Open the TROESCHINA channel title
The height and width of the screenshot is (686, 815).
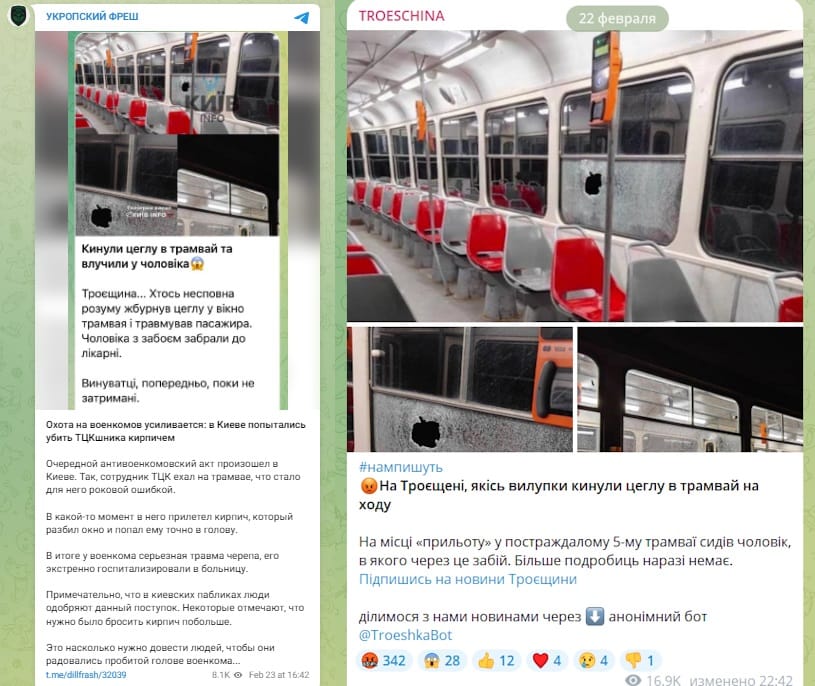click(402, 16)
